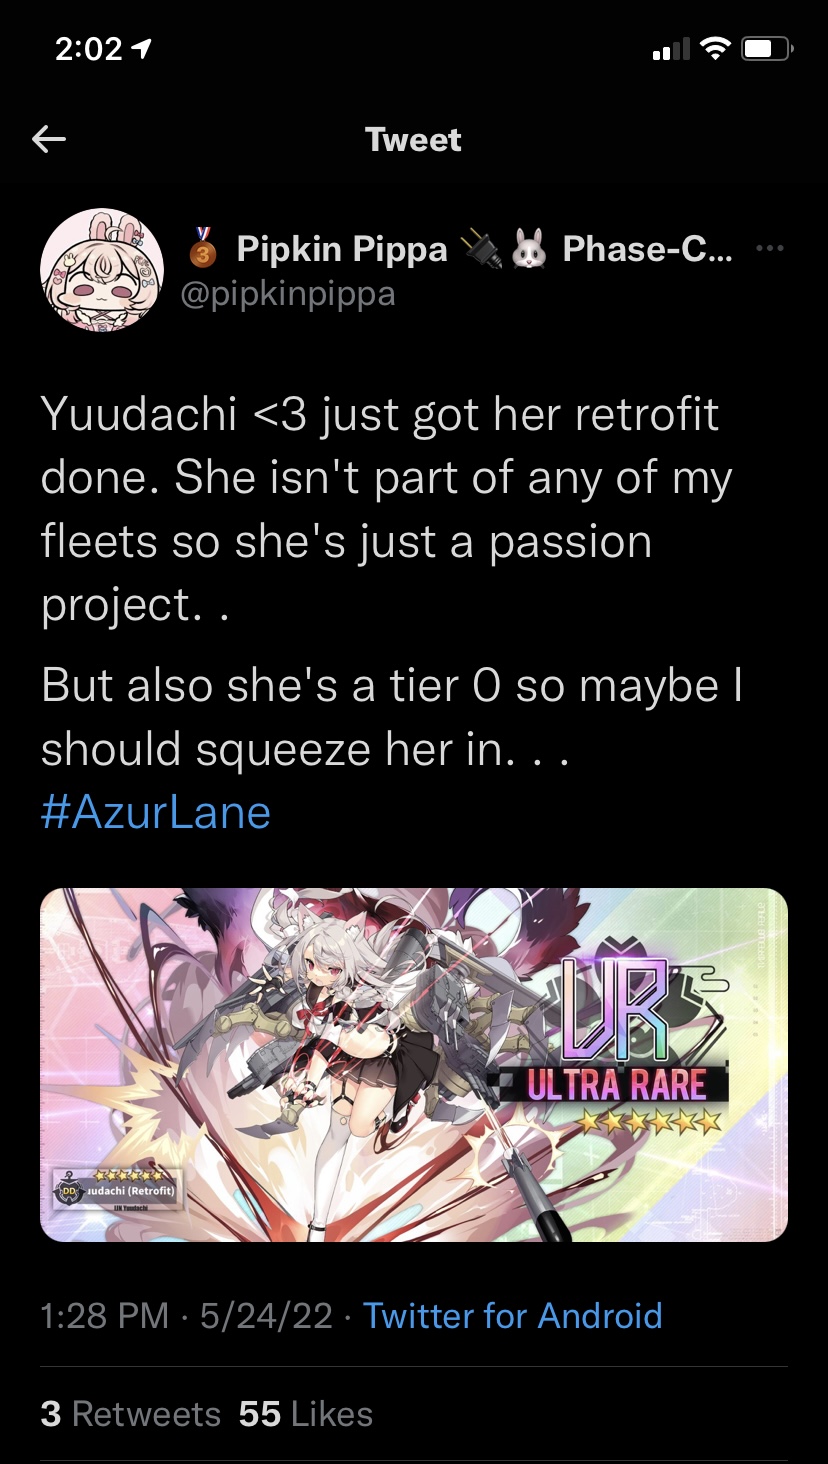View the 3 Retweets list
This screenshot has height=1464, width=828.
coord(130,1414)
